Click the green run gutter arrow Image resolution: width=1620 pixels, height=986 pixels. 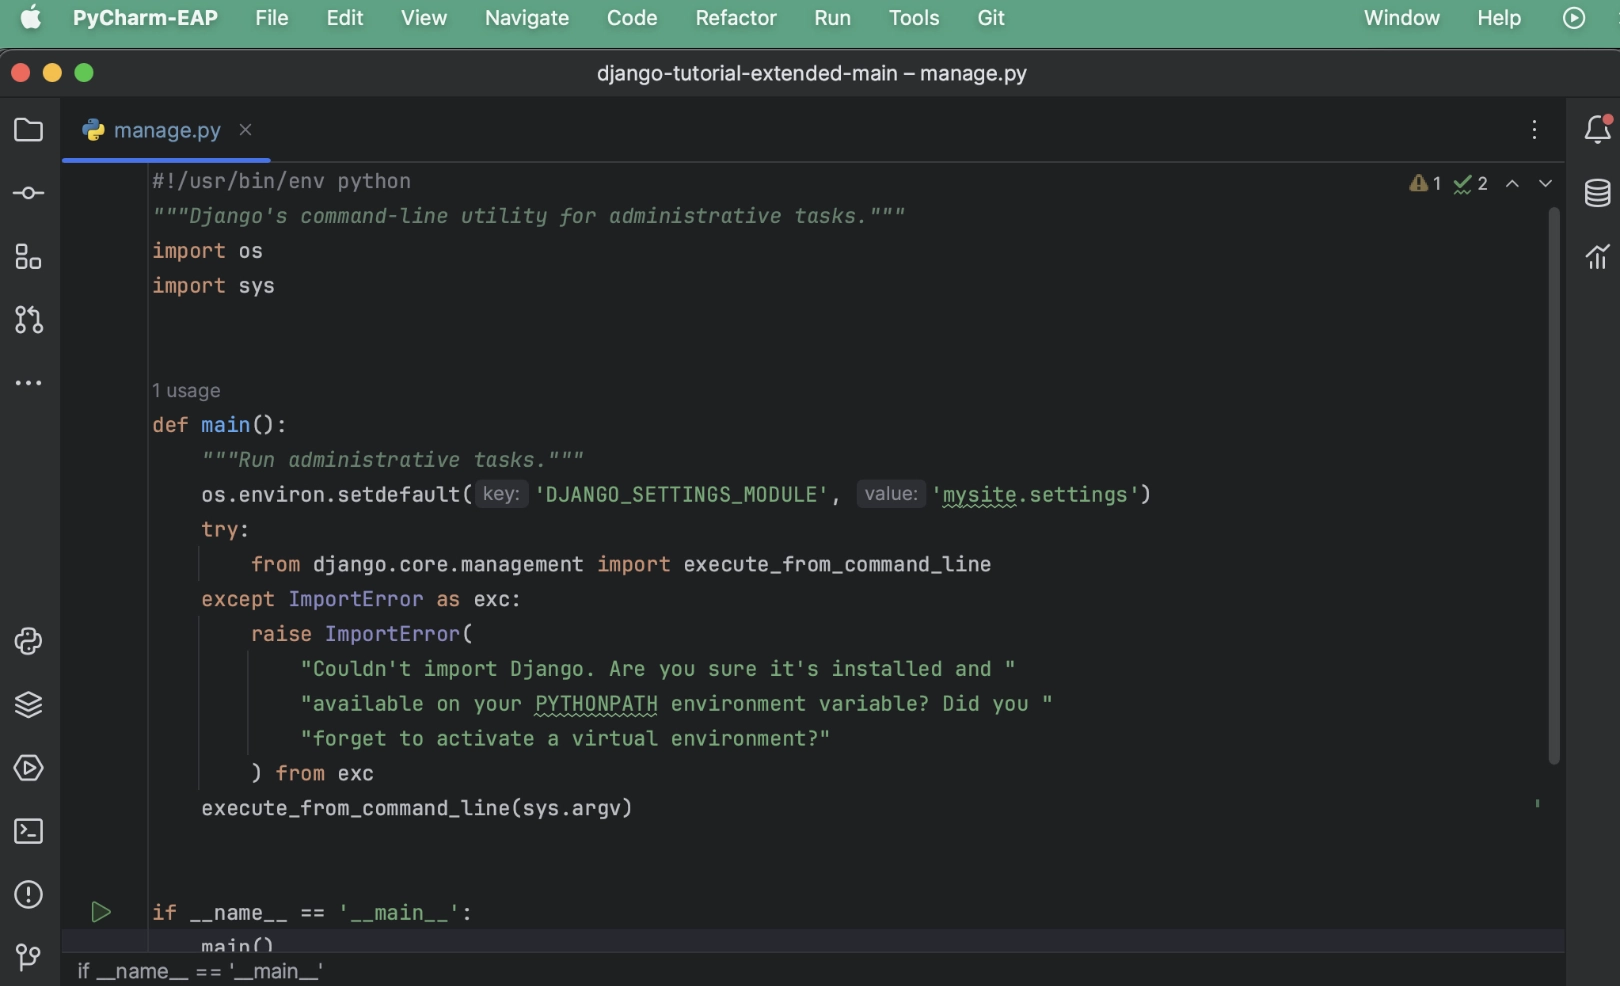100,912
